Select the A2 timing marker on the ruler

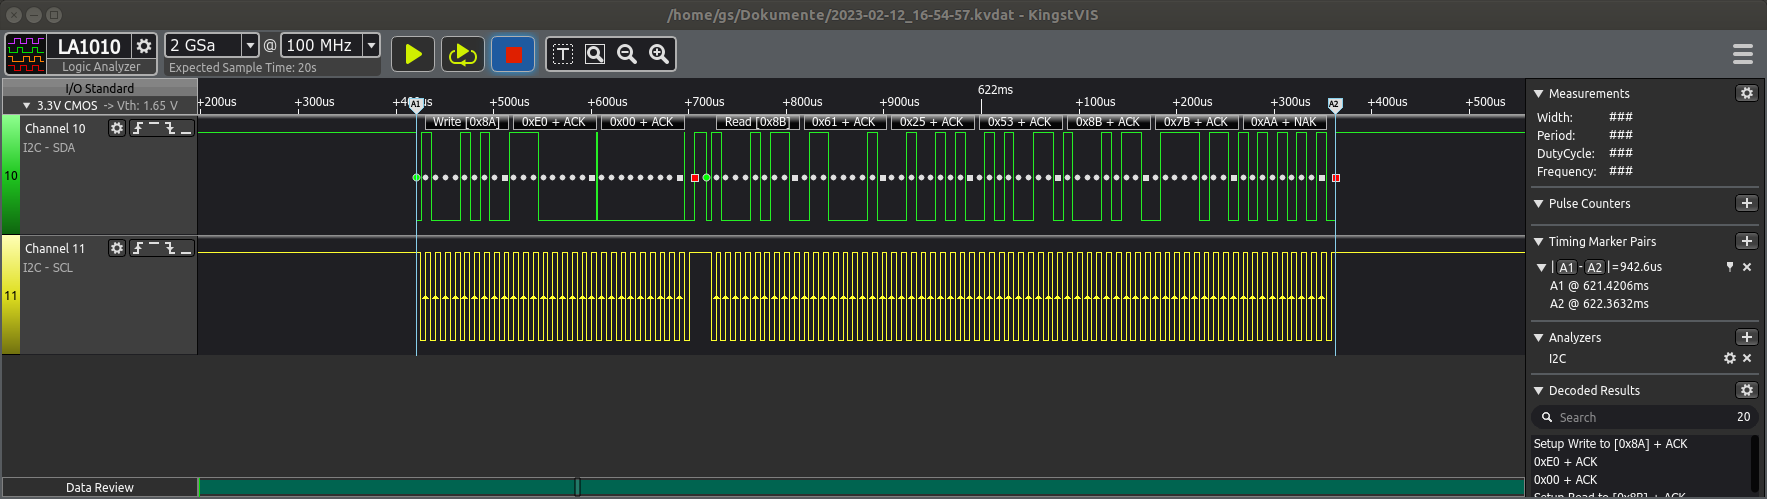(1334, 104)
